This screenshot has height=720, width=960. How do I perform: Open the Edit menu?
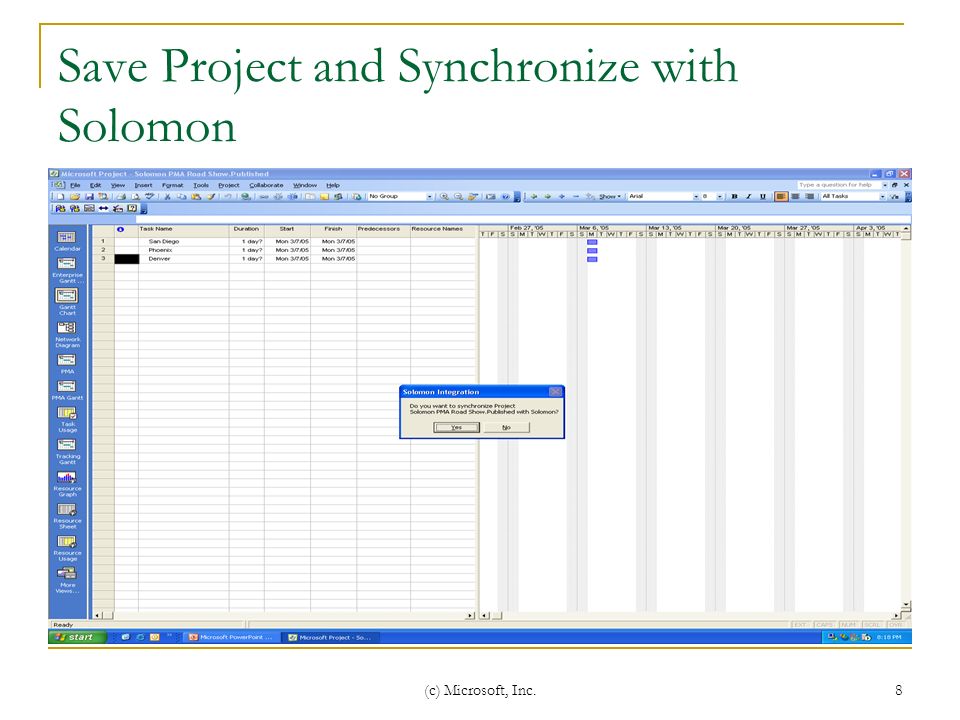click(96, 185)
